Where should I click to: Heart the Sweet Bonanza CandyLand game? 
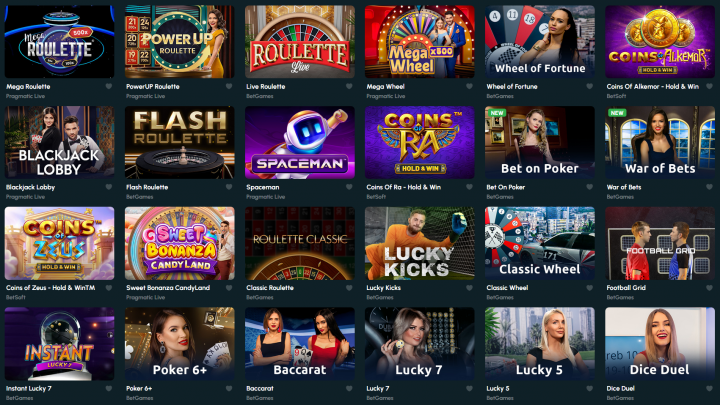(229, 288)
